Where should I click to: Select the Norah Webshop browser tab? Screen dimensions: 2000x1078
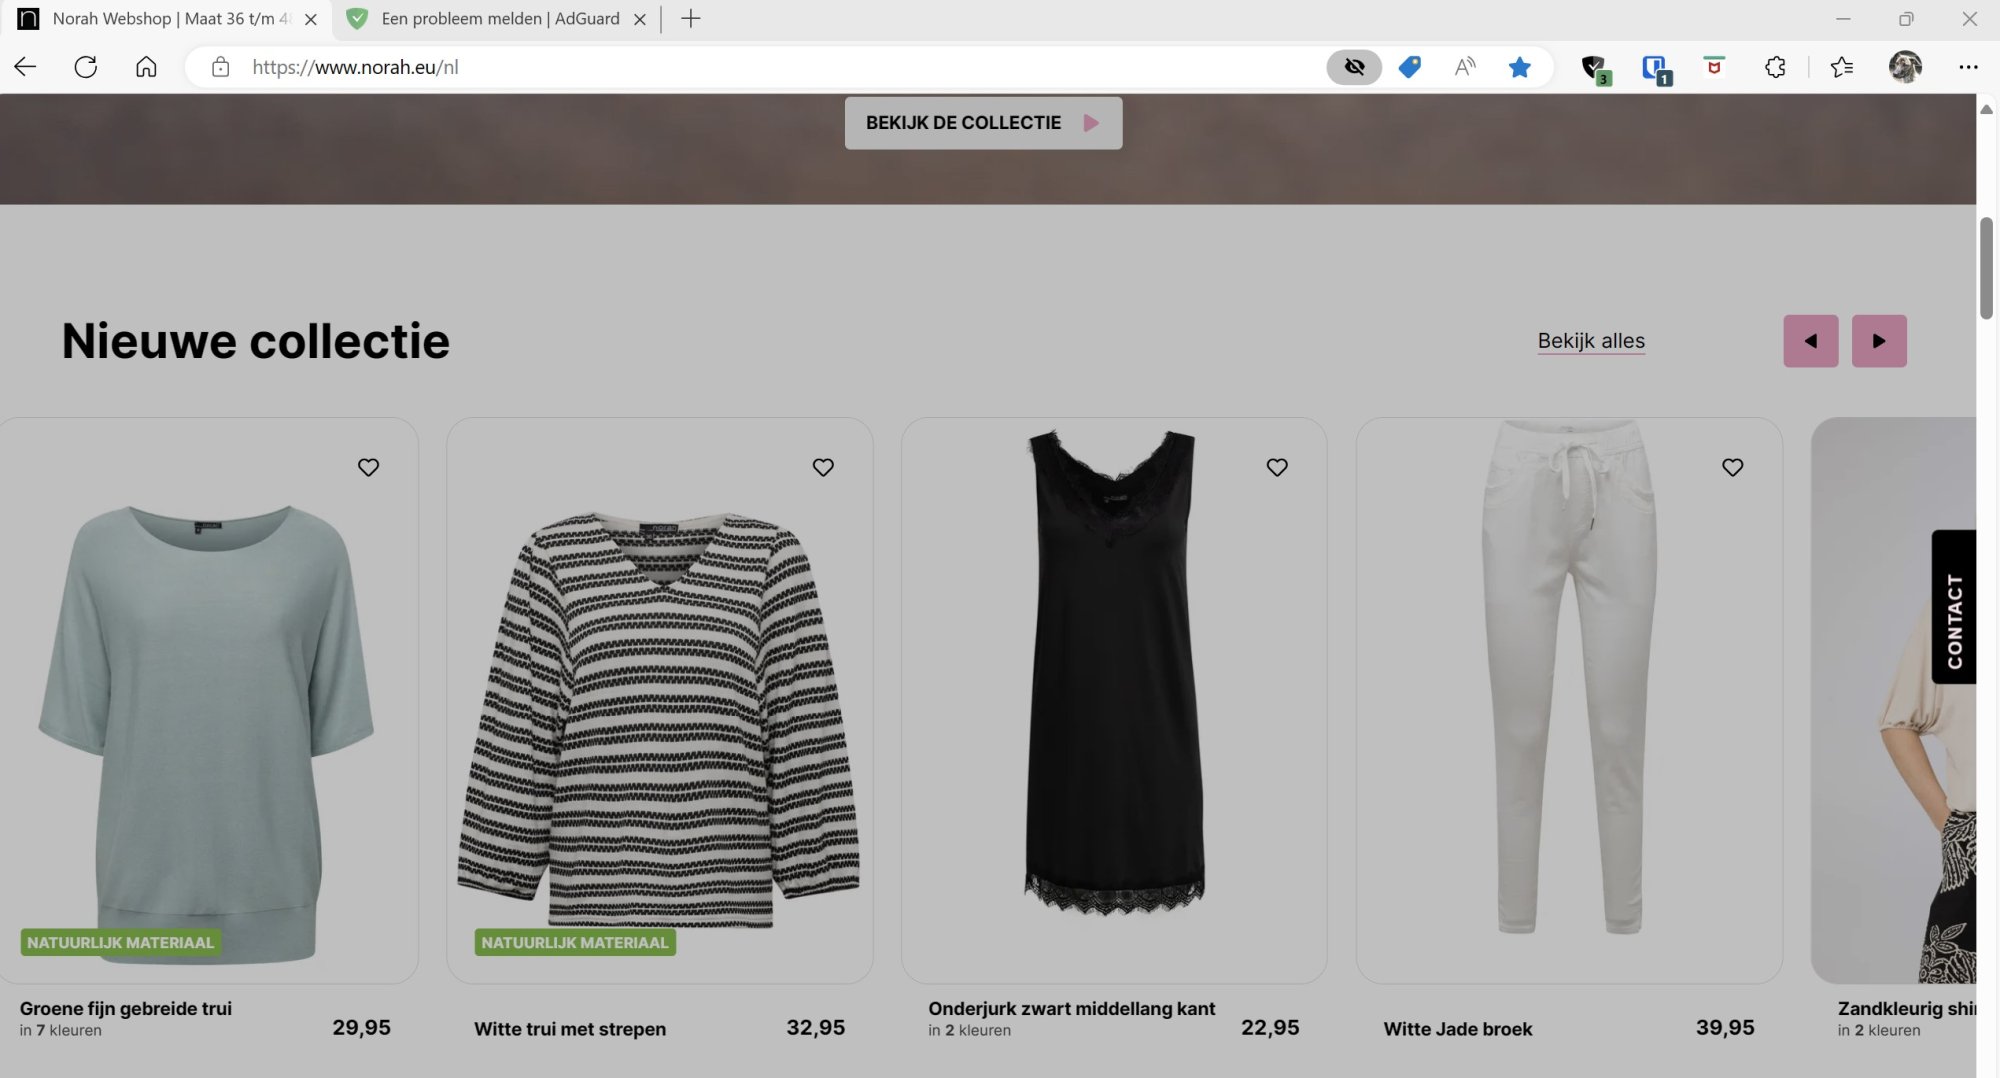[165, 19]
